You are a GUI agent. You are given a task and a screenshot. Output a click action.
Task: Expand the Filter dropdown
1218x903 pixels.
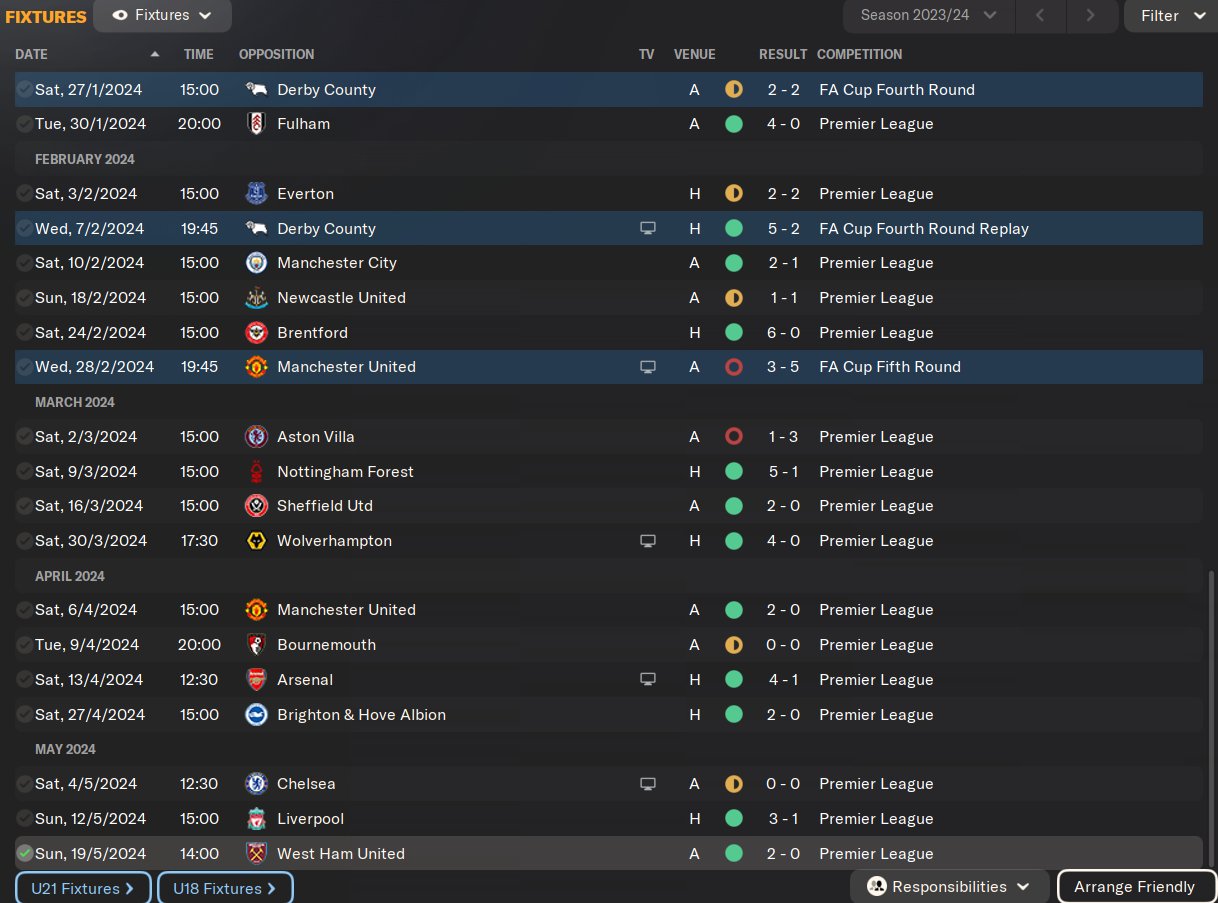click(x=1171, y=16)
